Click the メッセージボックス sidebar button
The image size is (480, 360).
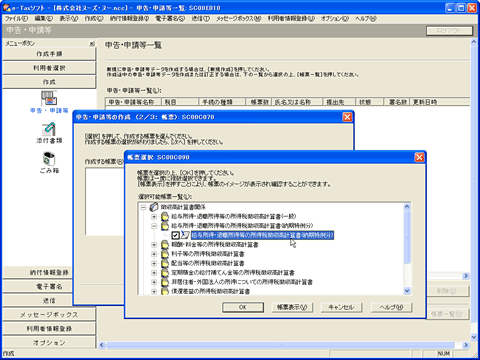click(x=49, y=314)
